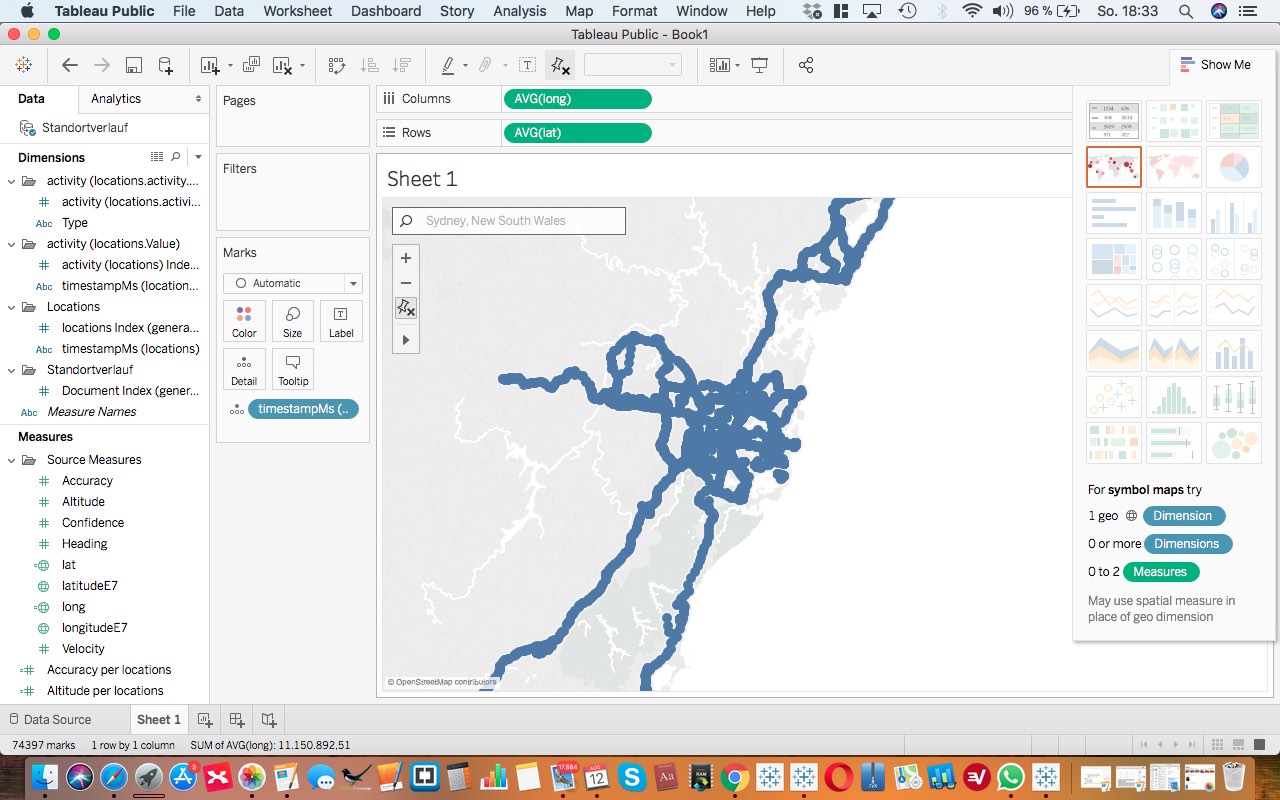This screenshot has height=800, width=1280.
Task: Toggle the pin icon in map controls
Action: (405, 308)
